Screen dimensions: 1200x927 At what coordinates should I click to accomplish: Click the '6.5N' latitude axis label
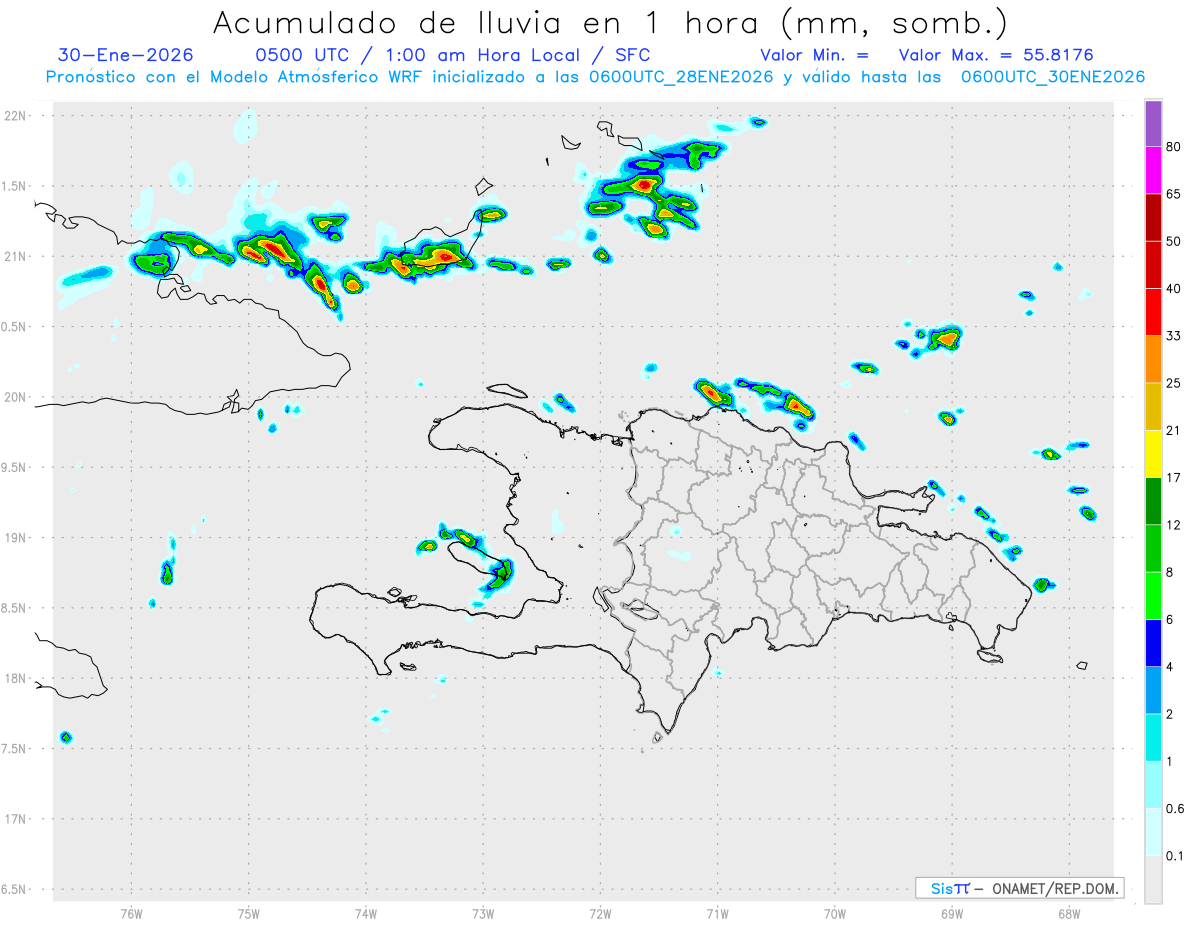pos(15,889)
